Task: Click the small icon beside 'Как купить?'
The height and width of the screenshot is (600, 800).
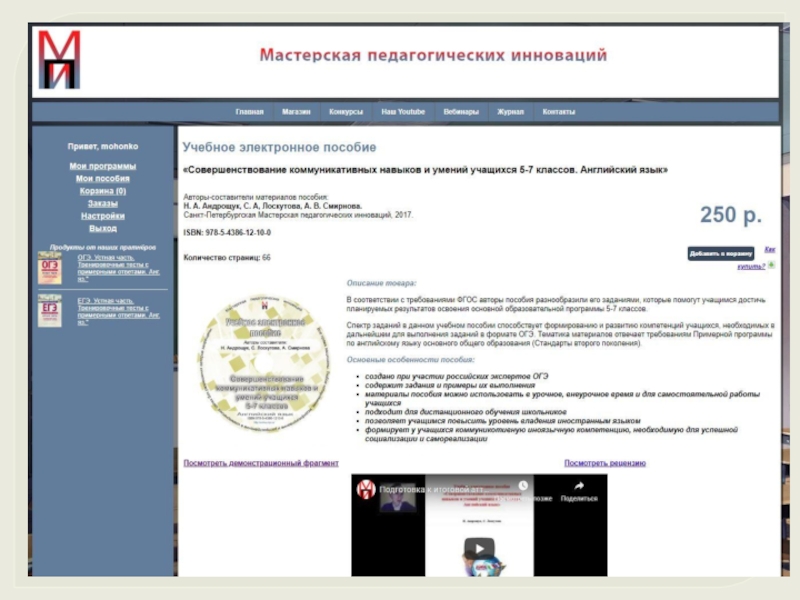Action: [x=770, y=265]
